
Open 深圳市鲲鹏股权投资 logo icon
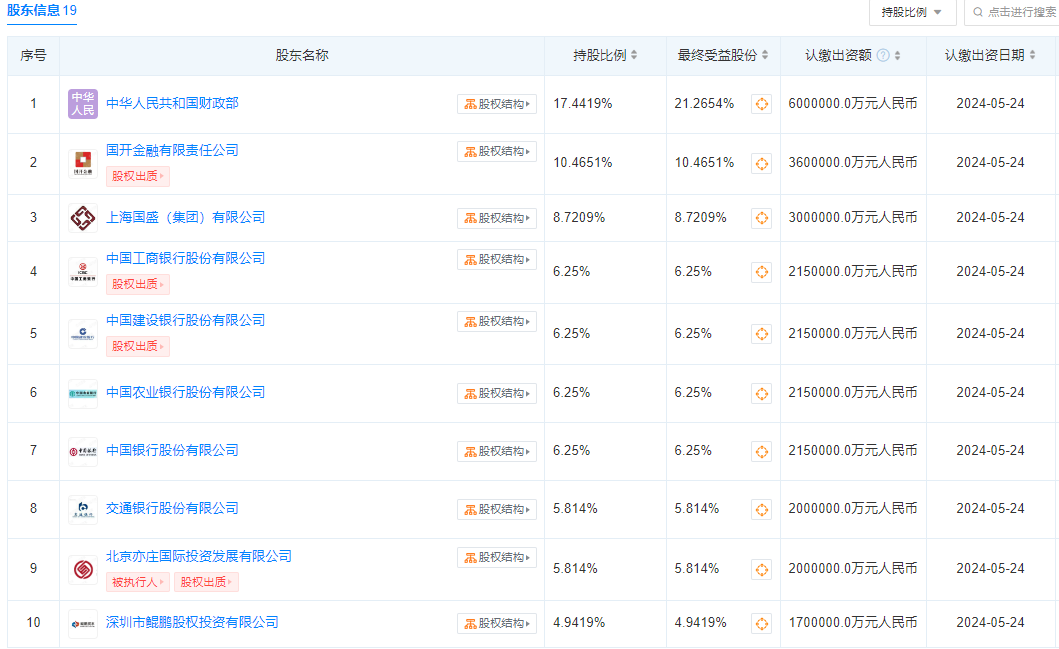[83, 623]
